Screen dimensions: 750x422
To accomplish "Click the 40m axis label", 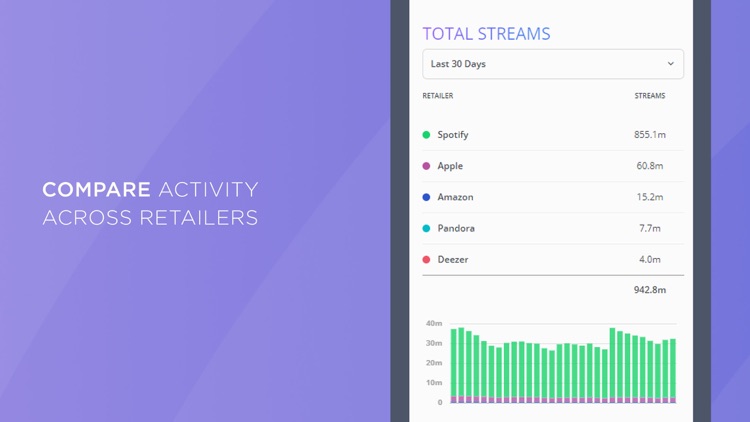I will tap(434, 323).
